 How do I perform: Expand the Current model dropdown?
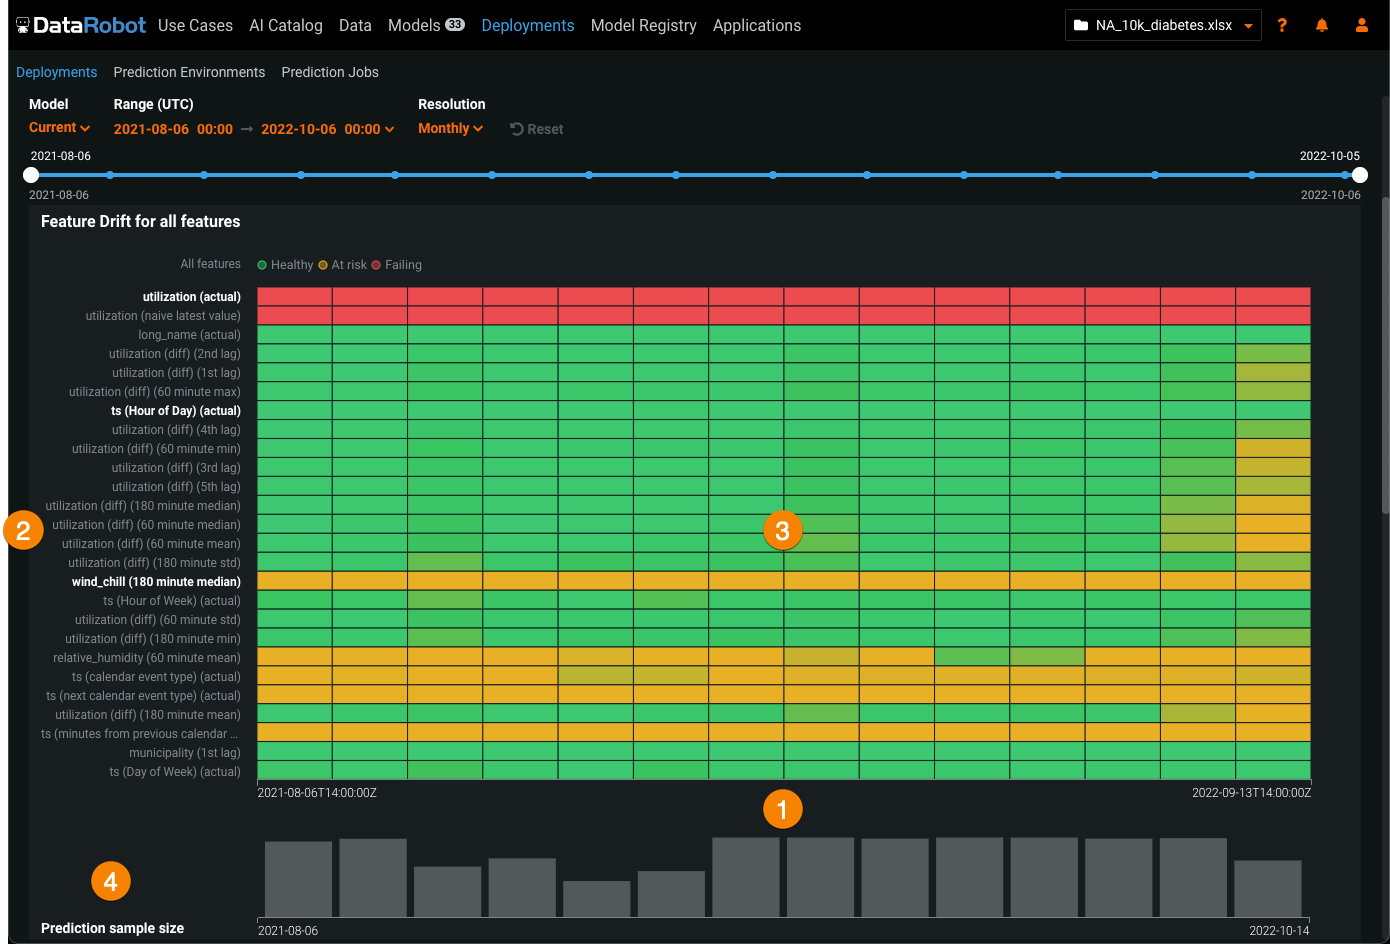click(x=60, y=128)
